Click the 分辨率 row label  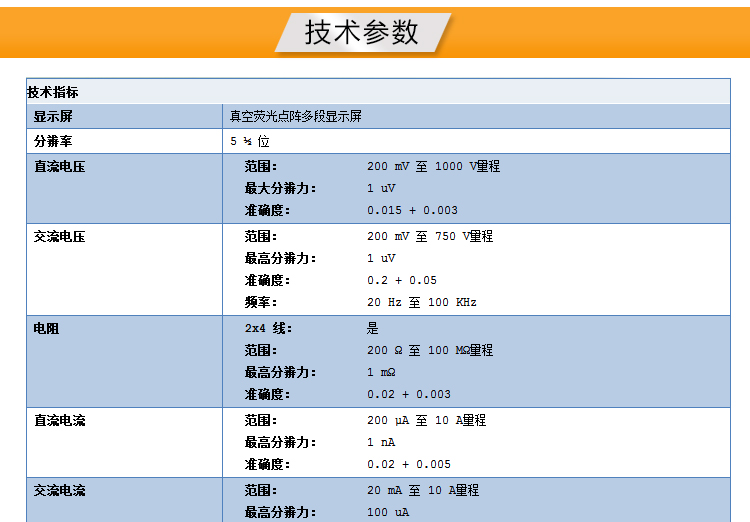[53, 141]
